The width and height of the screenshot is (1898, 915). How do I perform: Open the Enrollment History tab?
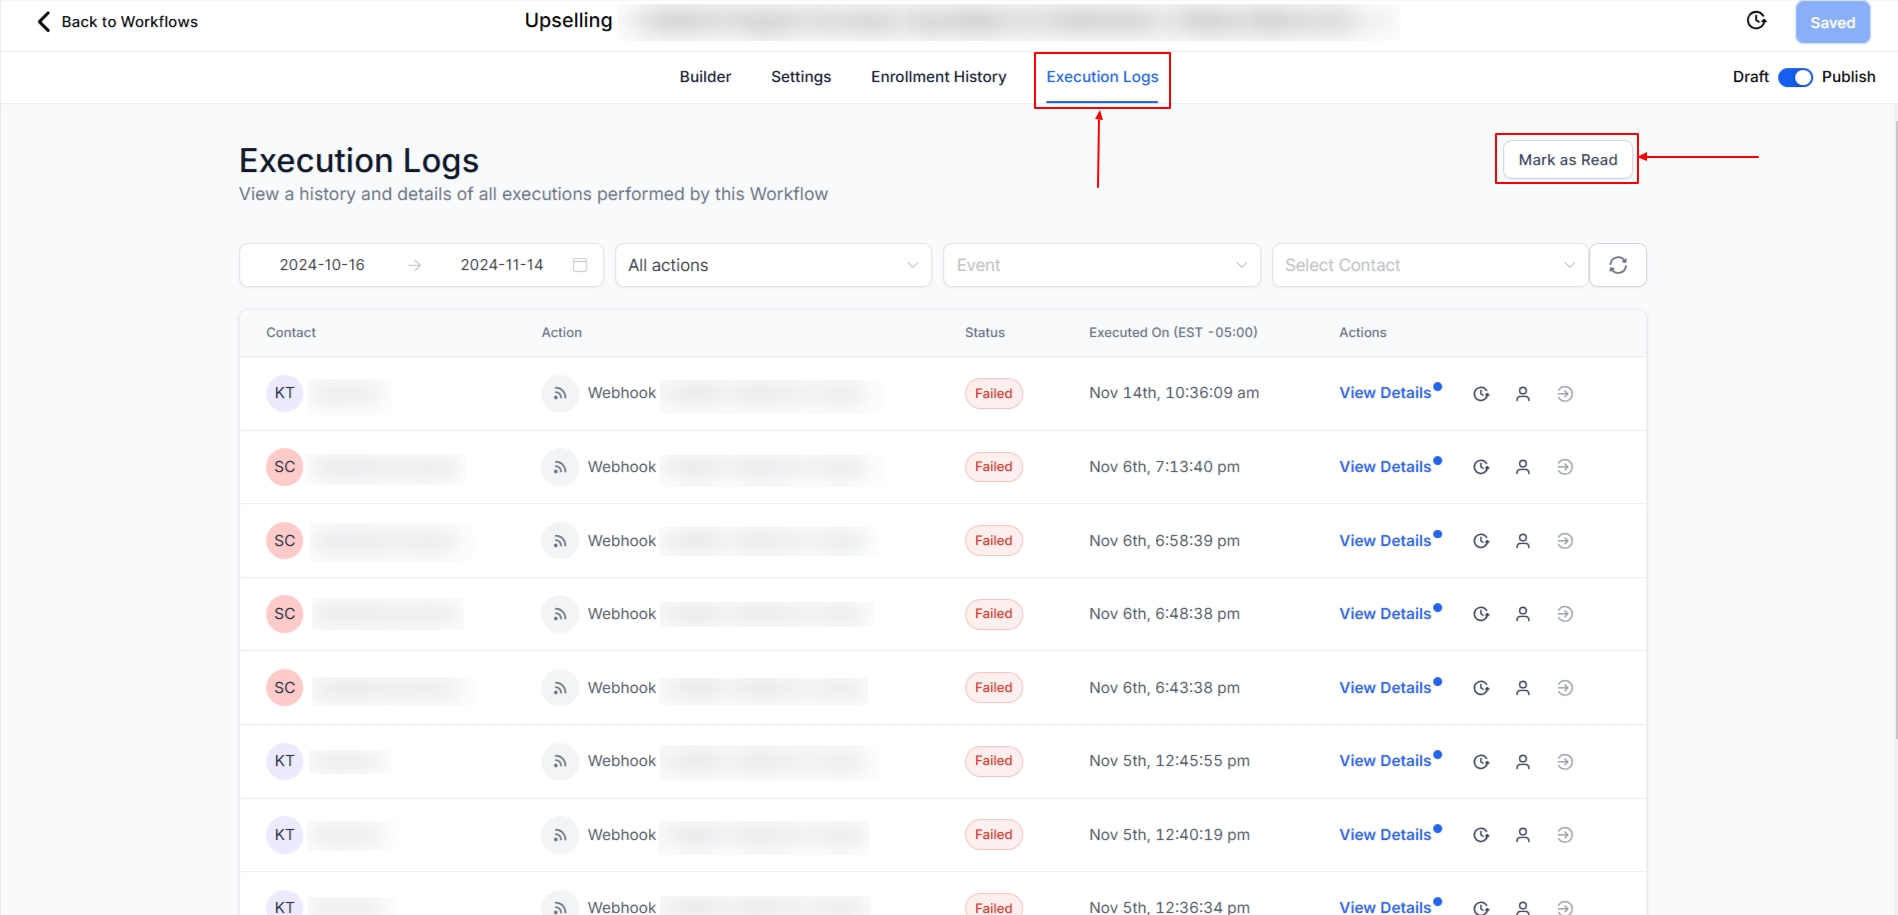(938, 77)
